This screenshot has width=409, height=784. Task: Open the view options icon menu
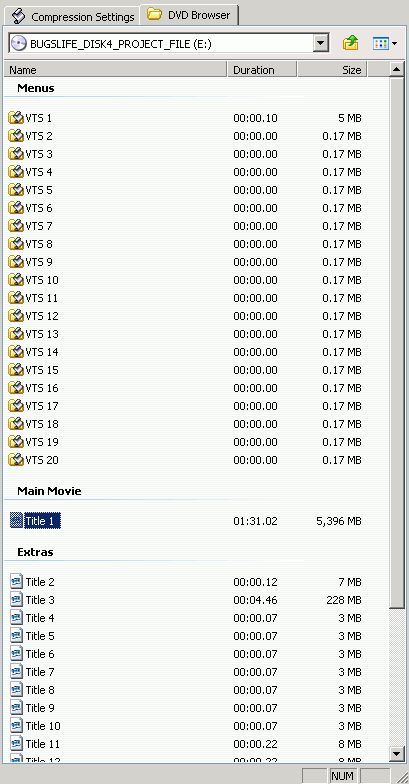pos(385,44)
